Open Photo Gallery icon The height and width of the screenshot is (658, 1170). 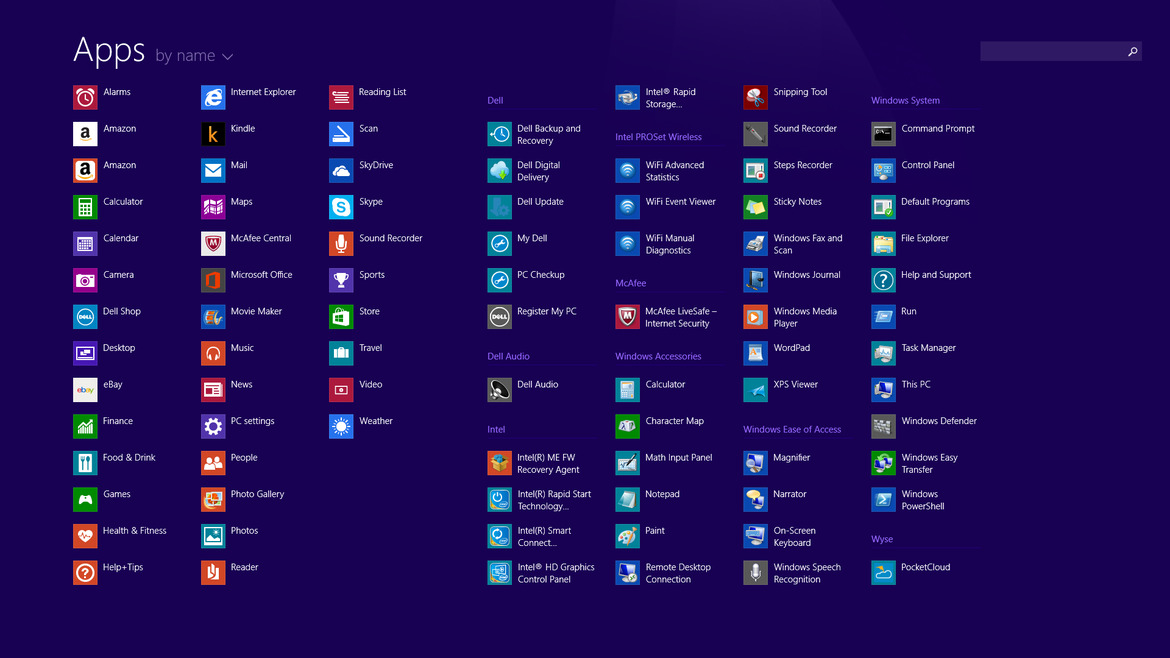coord(213,499)
